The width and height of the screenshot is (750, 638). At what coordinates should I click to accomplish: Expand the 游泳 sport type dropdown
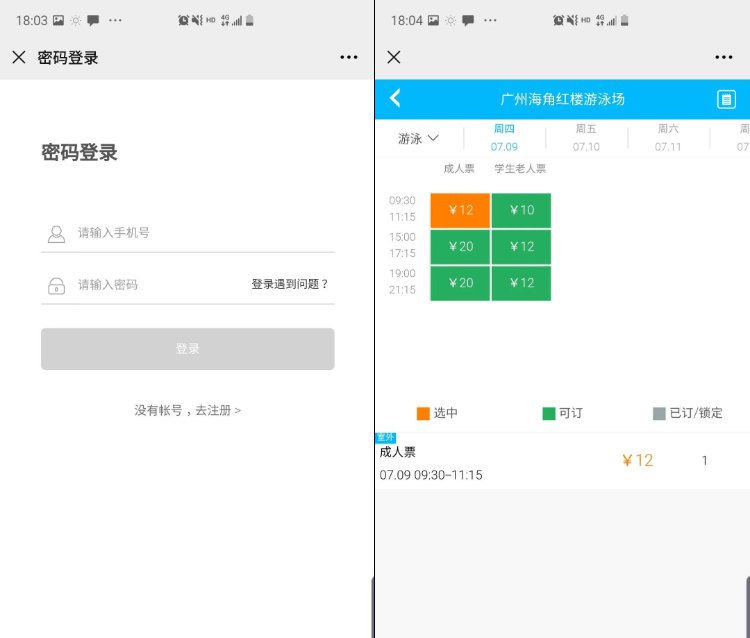[418, 139]
